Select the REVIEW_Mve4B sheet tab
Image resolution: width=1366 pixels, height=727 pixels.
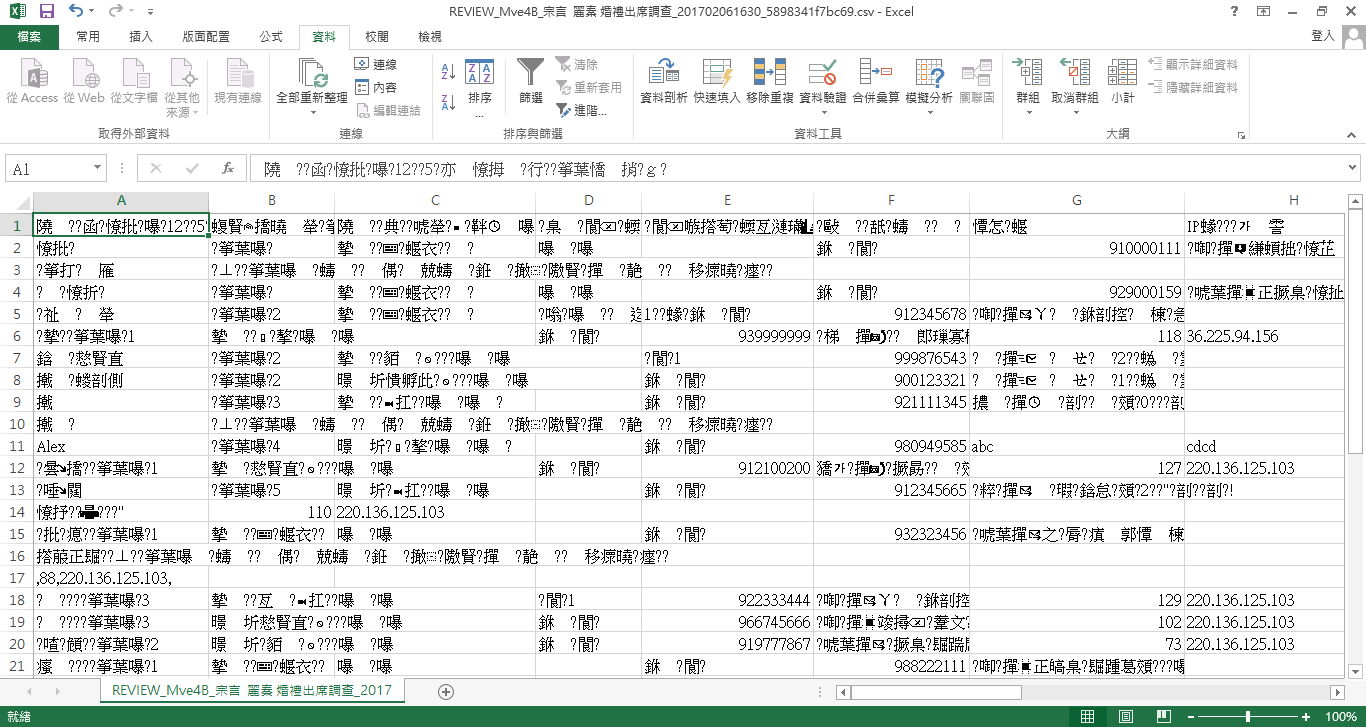pos(251,691)
